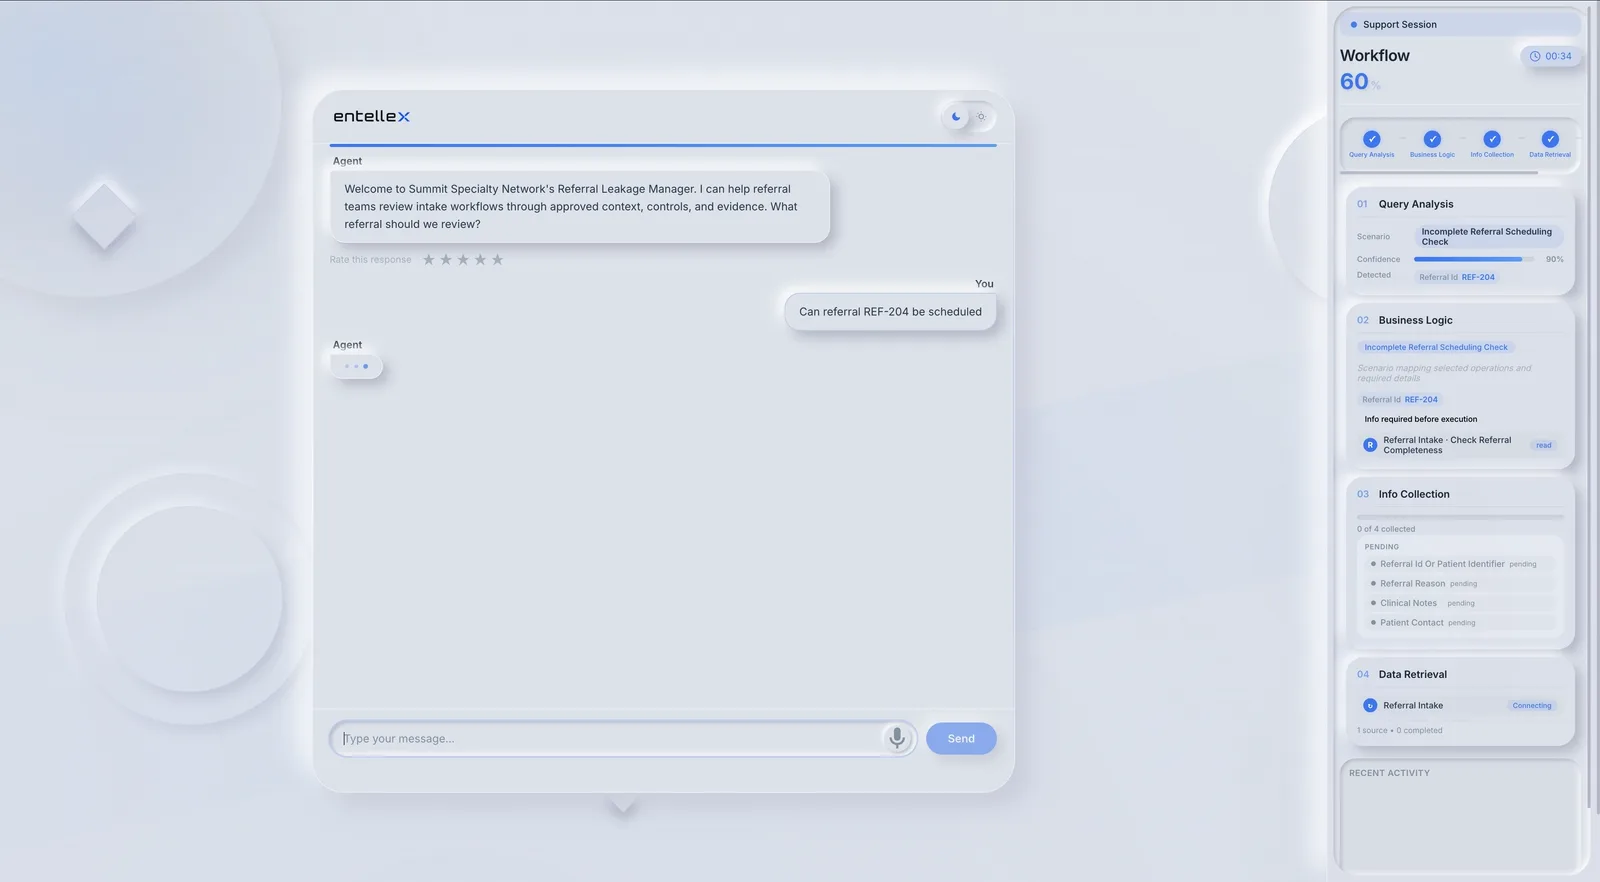Click the Patient Contact pending row
Viewport: 1600px width, 882px height.
[1460, 622]
